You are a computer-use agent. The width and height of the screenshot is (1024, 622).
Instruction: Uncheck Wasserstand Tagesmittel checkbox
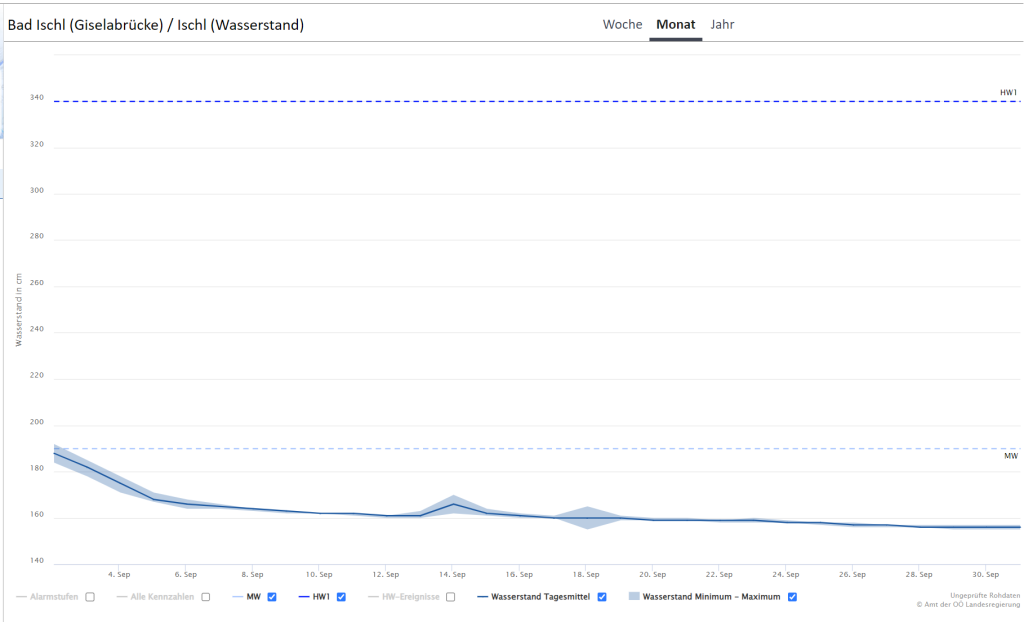point(602,597)
